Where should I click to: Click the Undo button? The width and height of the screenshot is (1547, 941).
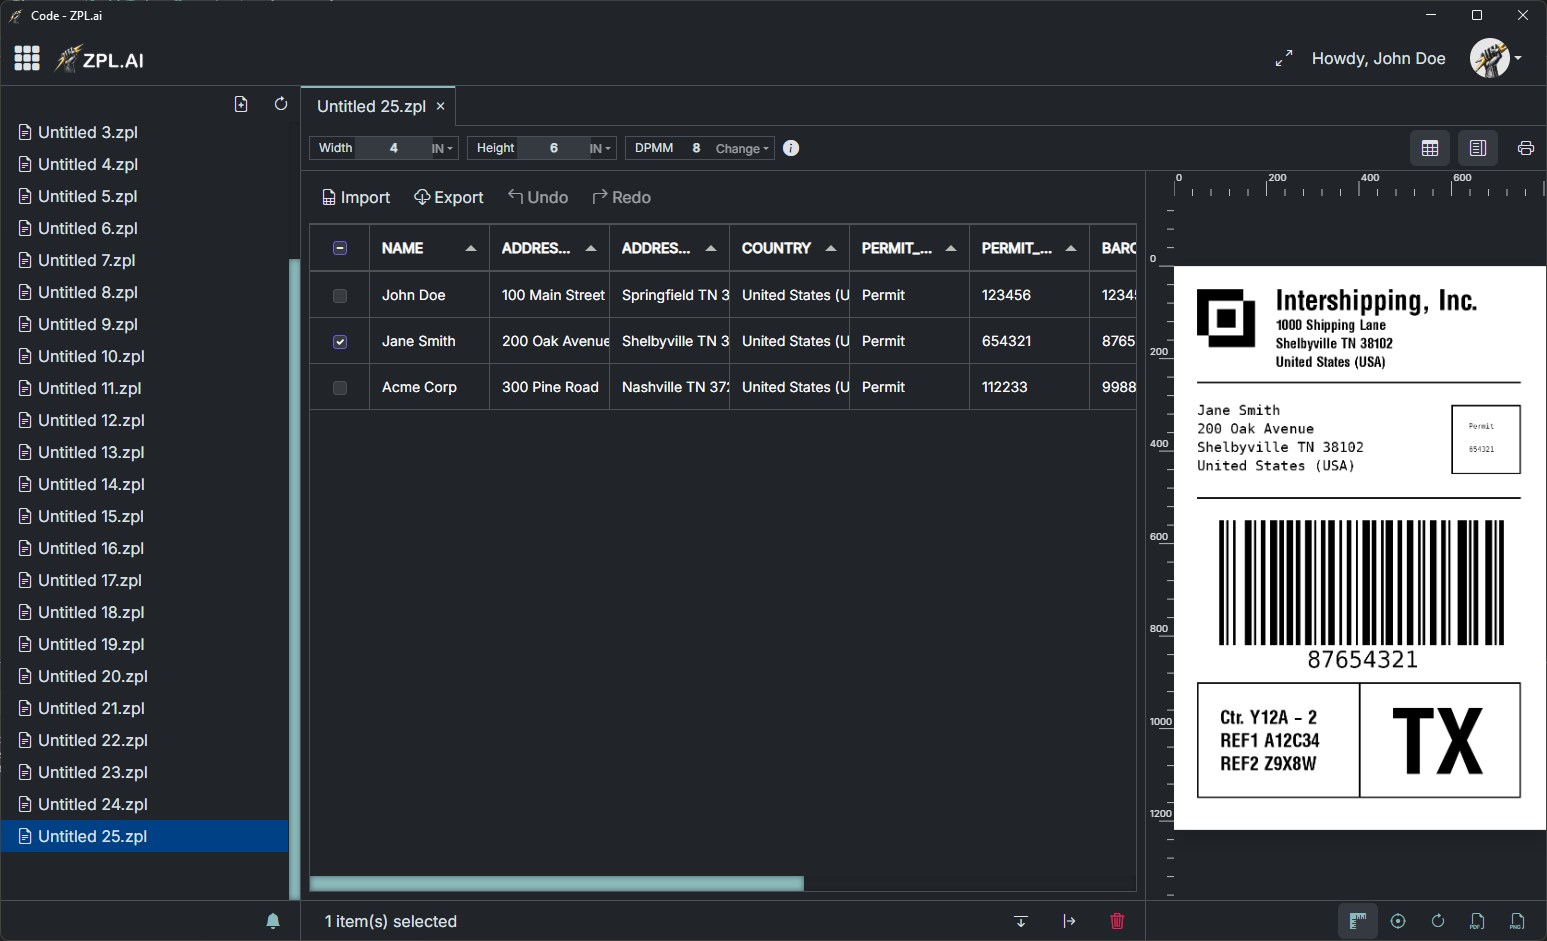coord(538,197)
